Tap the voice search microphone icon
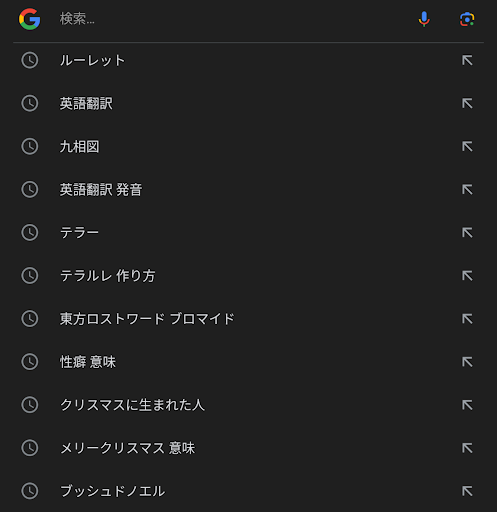Screen dimensions: 497x512 point(424,19)
